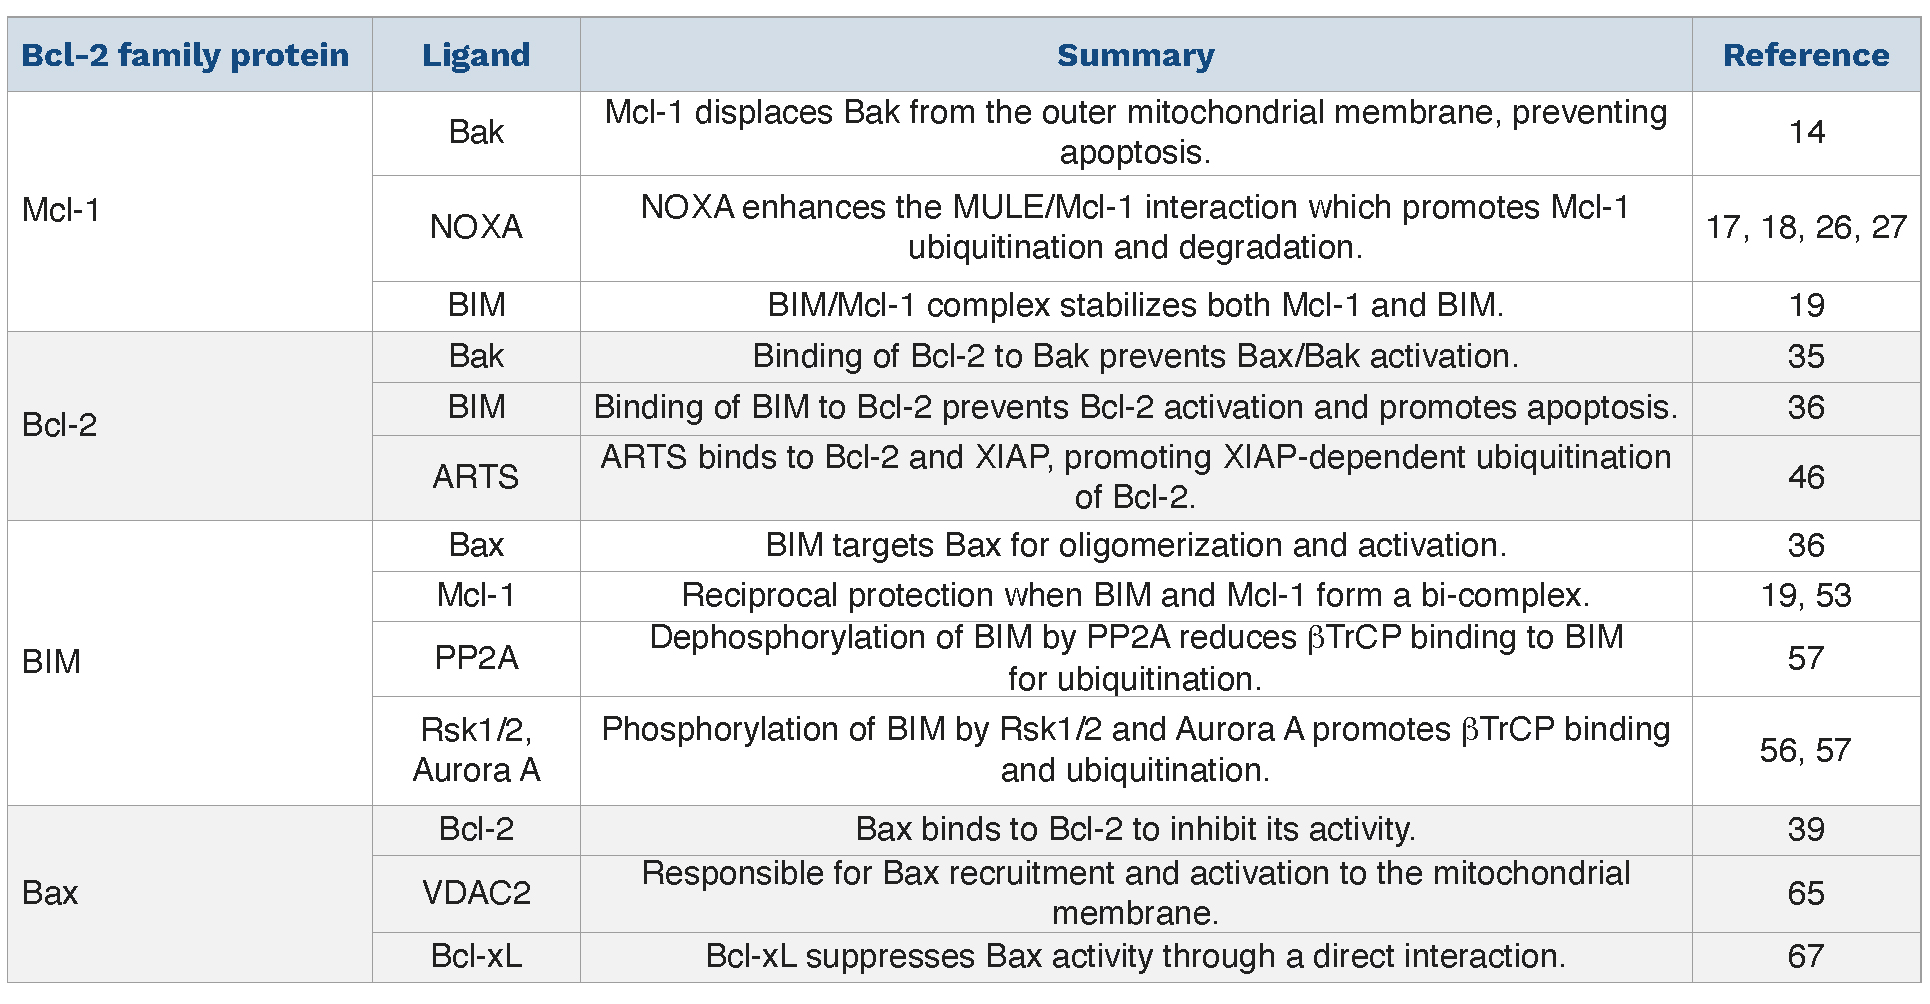Viewport: 1930px width, 1004px height.
Task: Click reference number 46
Action: coord(1805,477)
